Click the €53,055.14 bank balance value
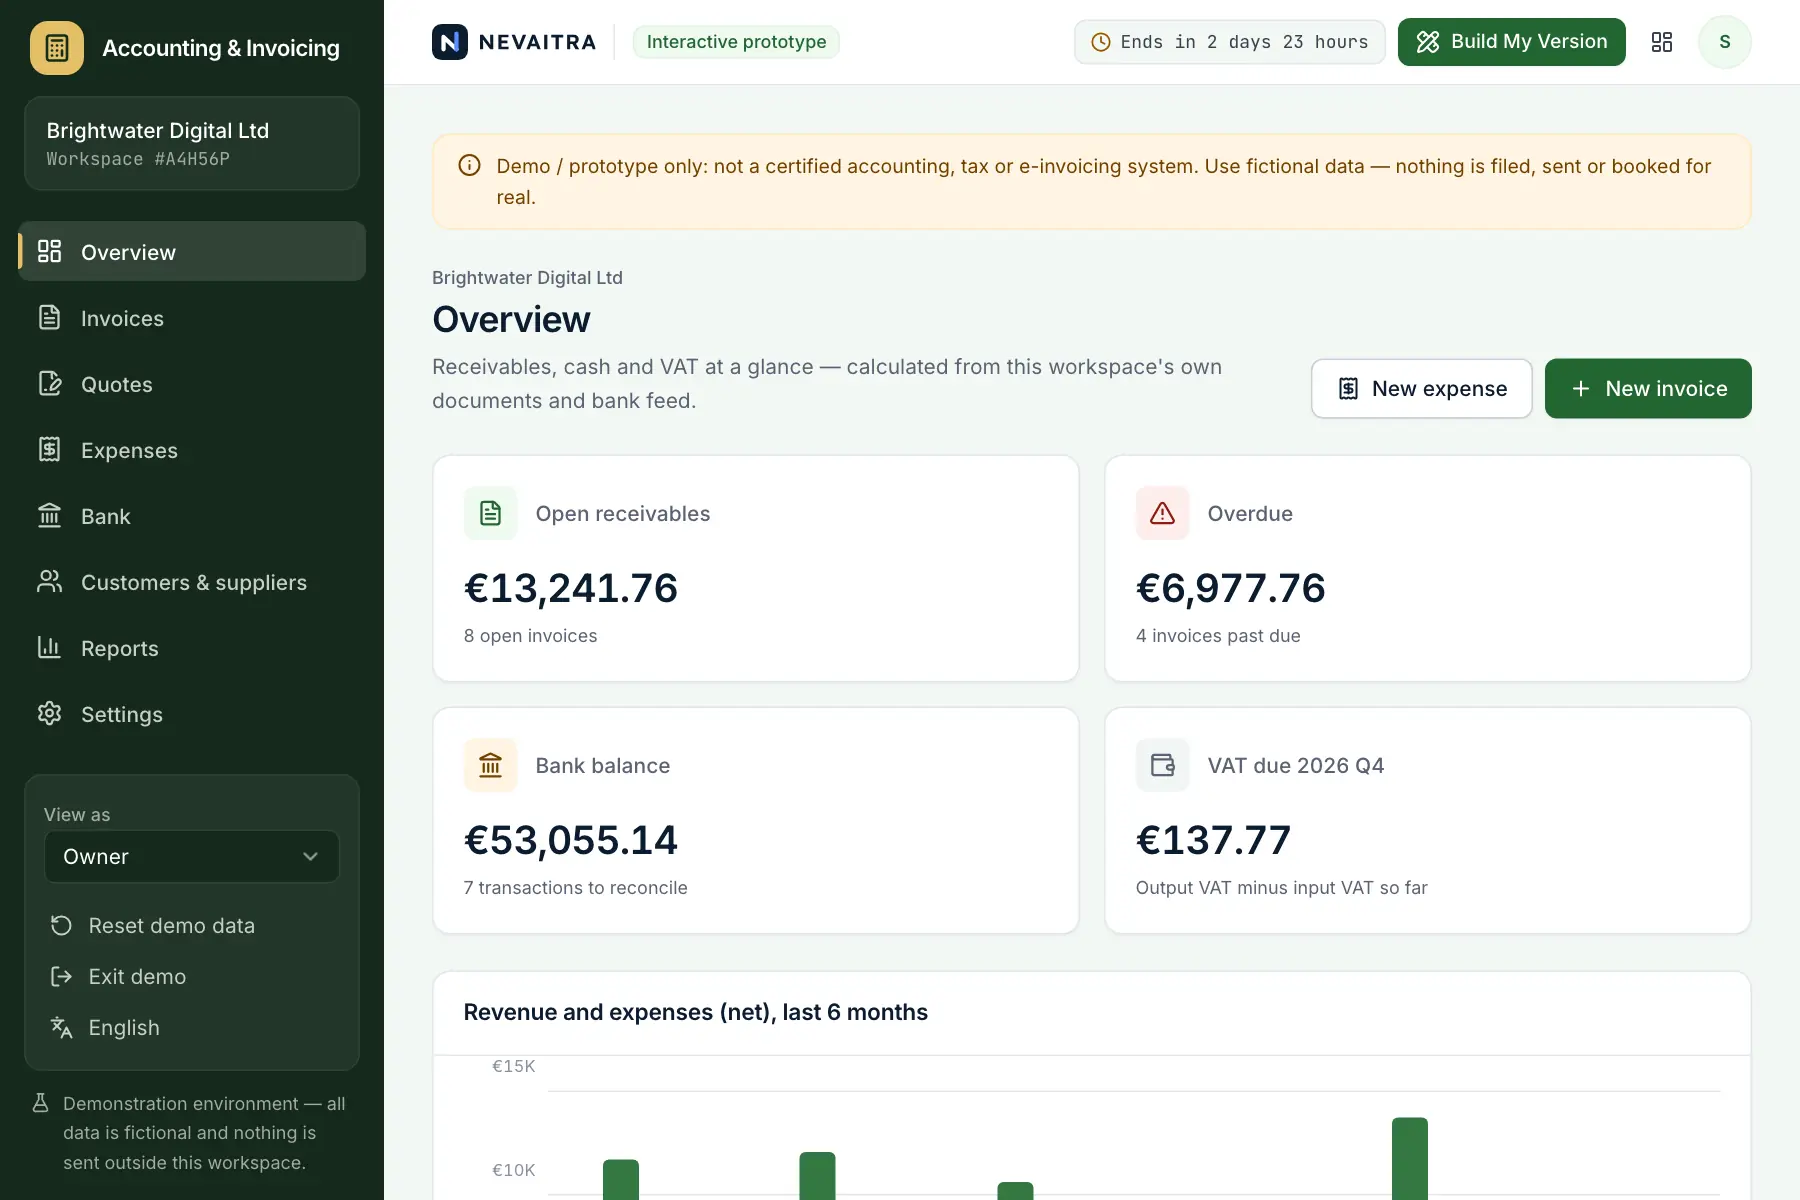The image size is (1800, 1200). tap(571, 840)
